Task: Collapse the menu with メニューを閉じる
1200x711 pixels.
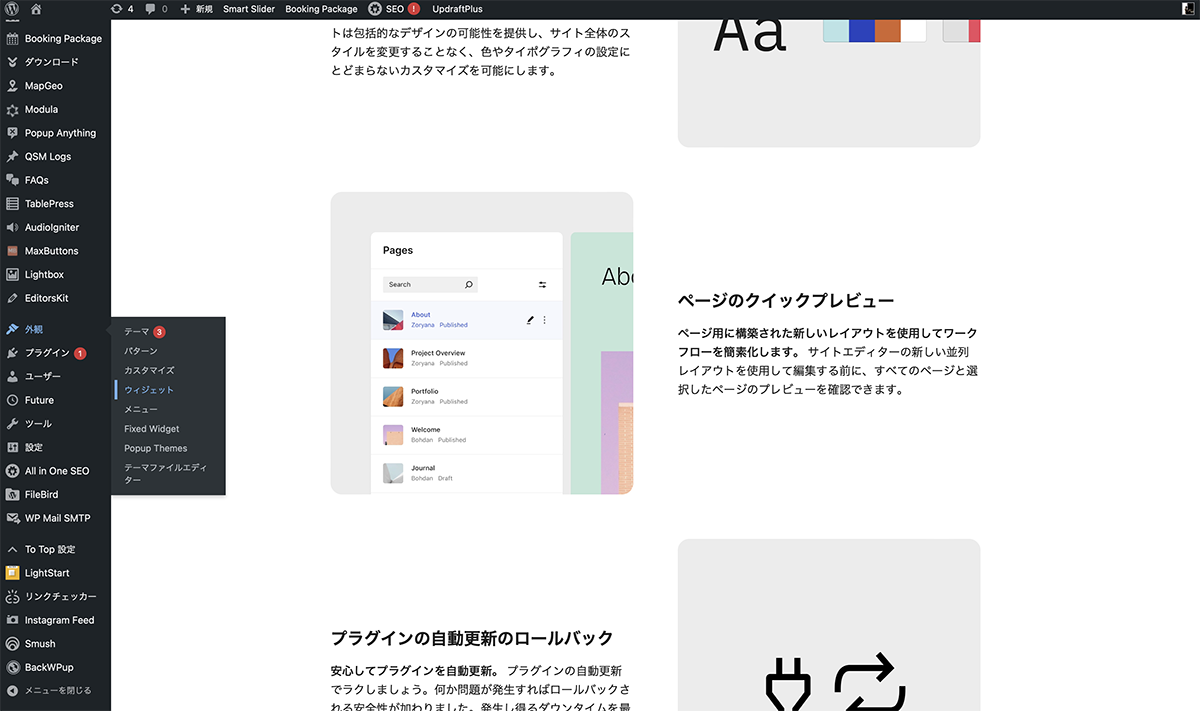Action: point(49,690)
